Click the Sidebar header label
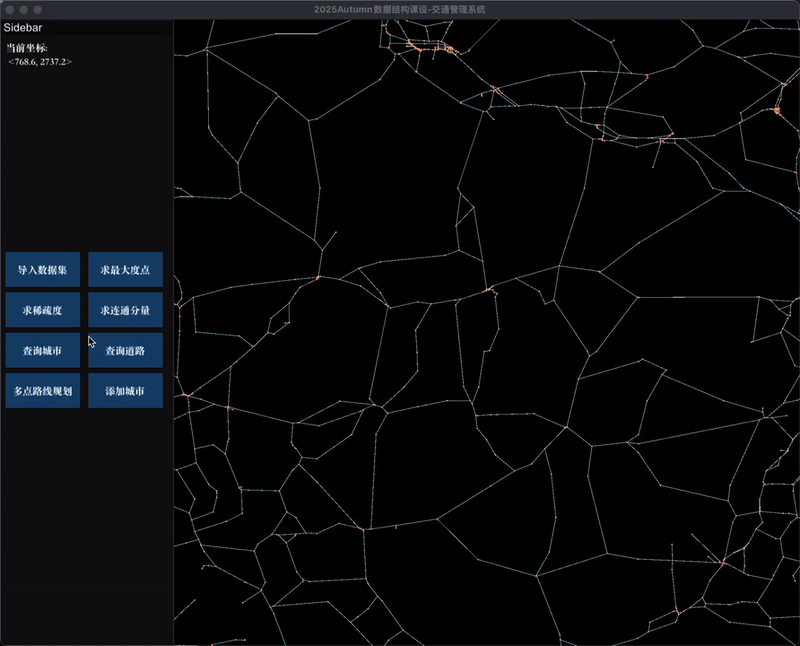The width and height of the screenshot is (800, 646). tap(23, 28)
